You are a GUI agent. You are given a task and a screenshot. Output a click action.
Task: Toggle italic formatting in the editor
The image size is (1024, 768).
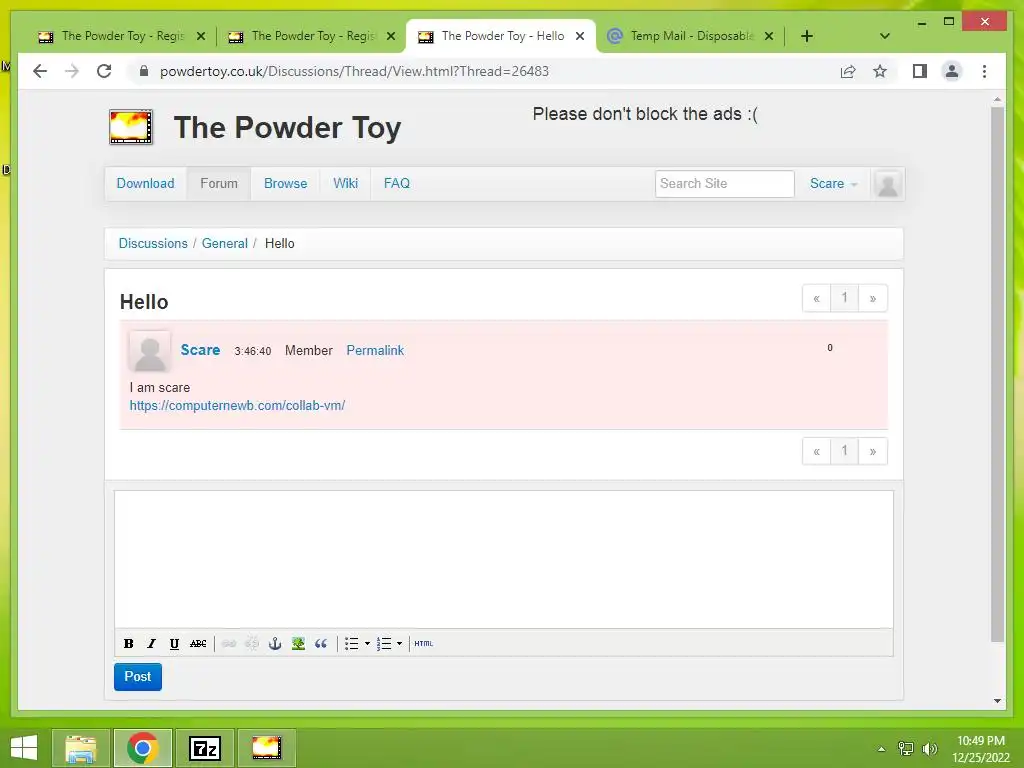coord(152,643)
